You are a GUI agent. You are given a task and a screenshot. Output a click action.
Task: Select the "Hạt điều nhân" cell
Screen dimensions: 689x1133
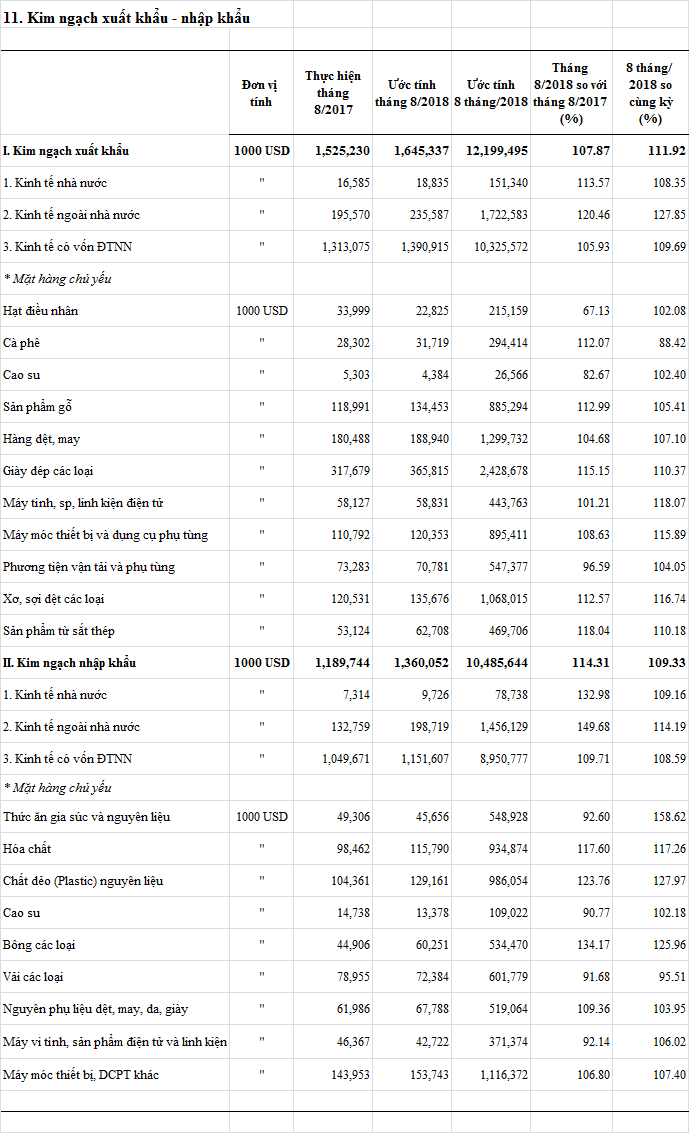[x=40, y=311]
